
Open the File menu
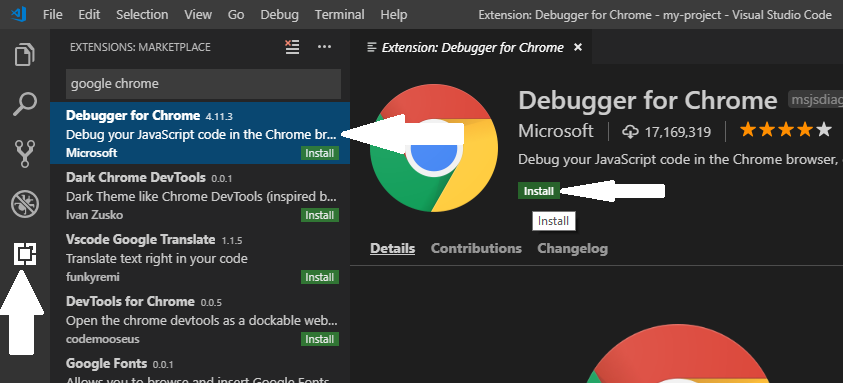click(x=53, y=15)
